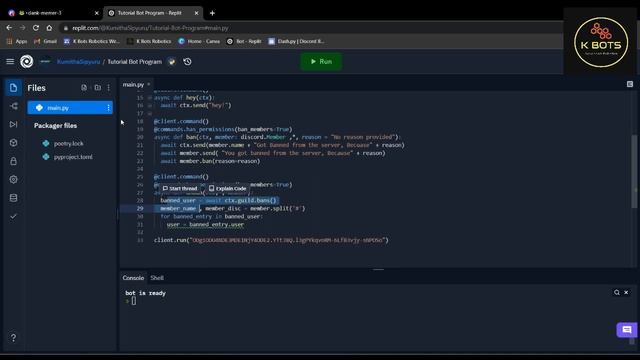Close the main.py editor tab
The image size is (640, 360).
pyautogui.click(x=149, y=84)
